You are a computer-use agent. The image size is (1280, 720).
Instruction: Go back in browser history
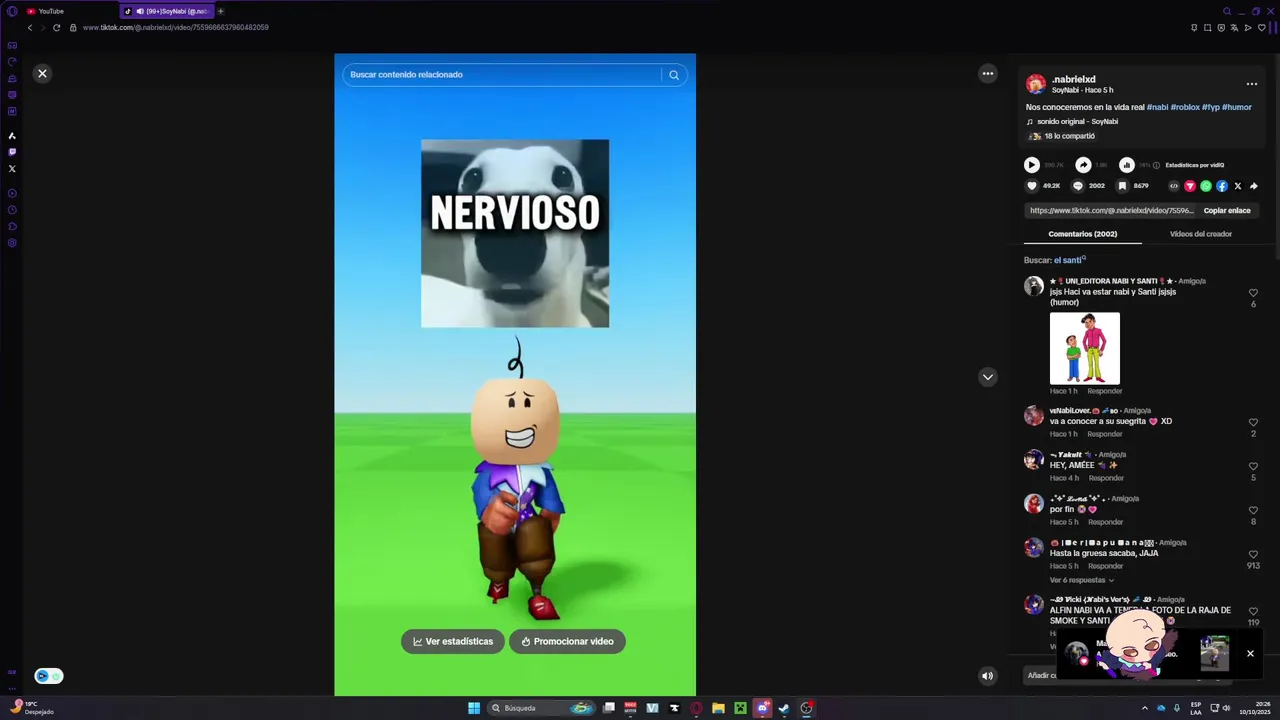(x=29, y=27)
